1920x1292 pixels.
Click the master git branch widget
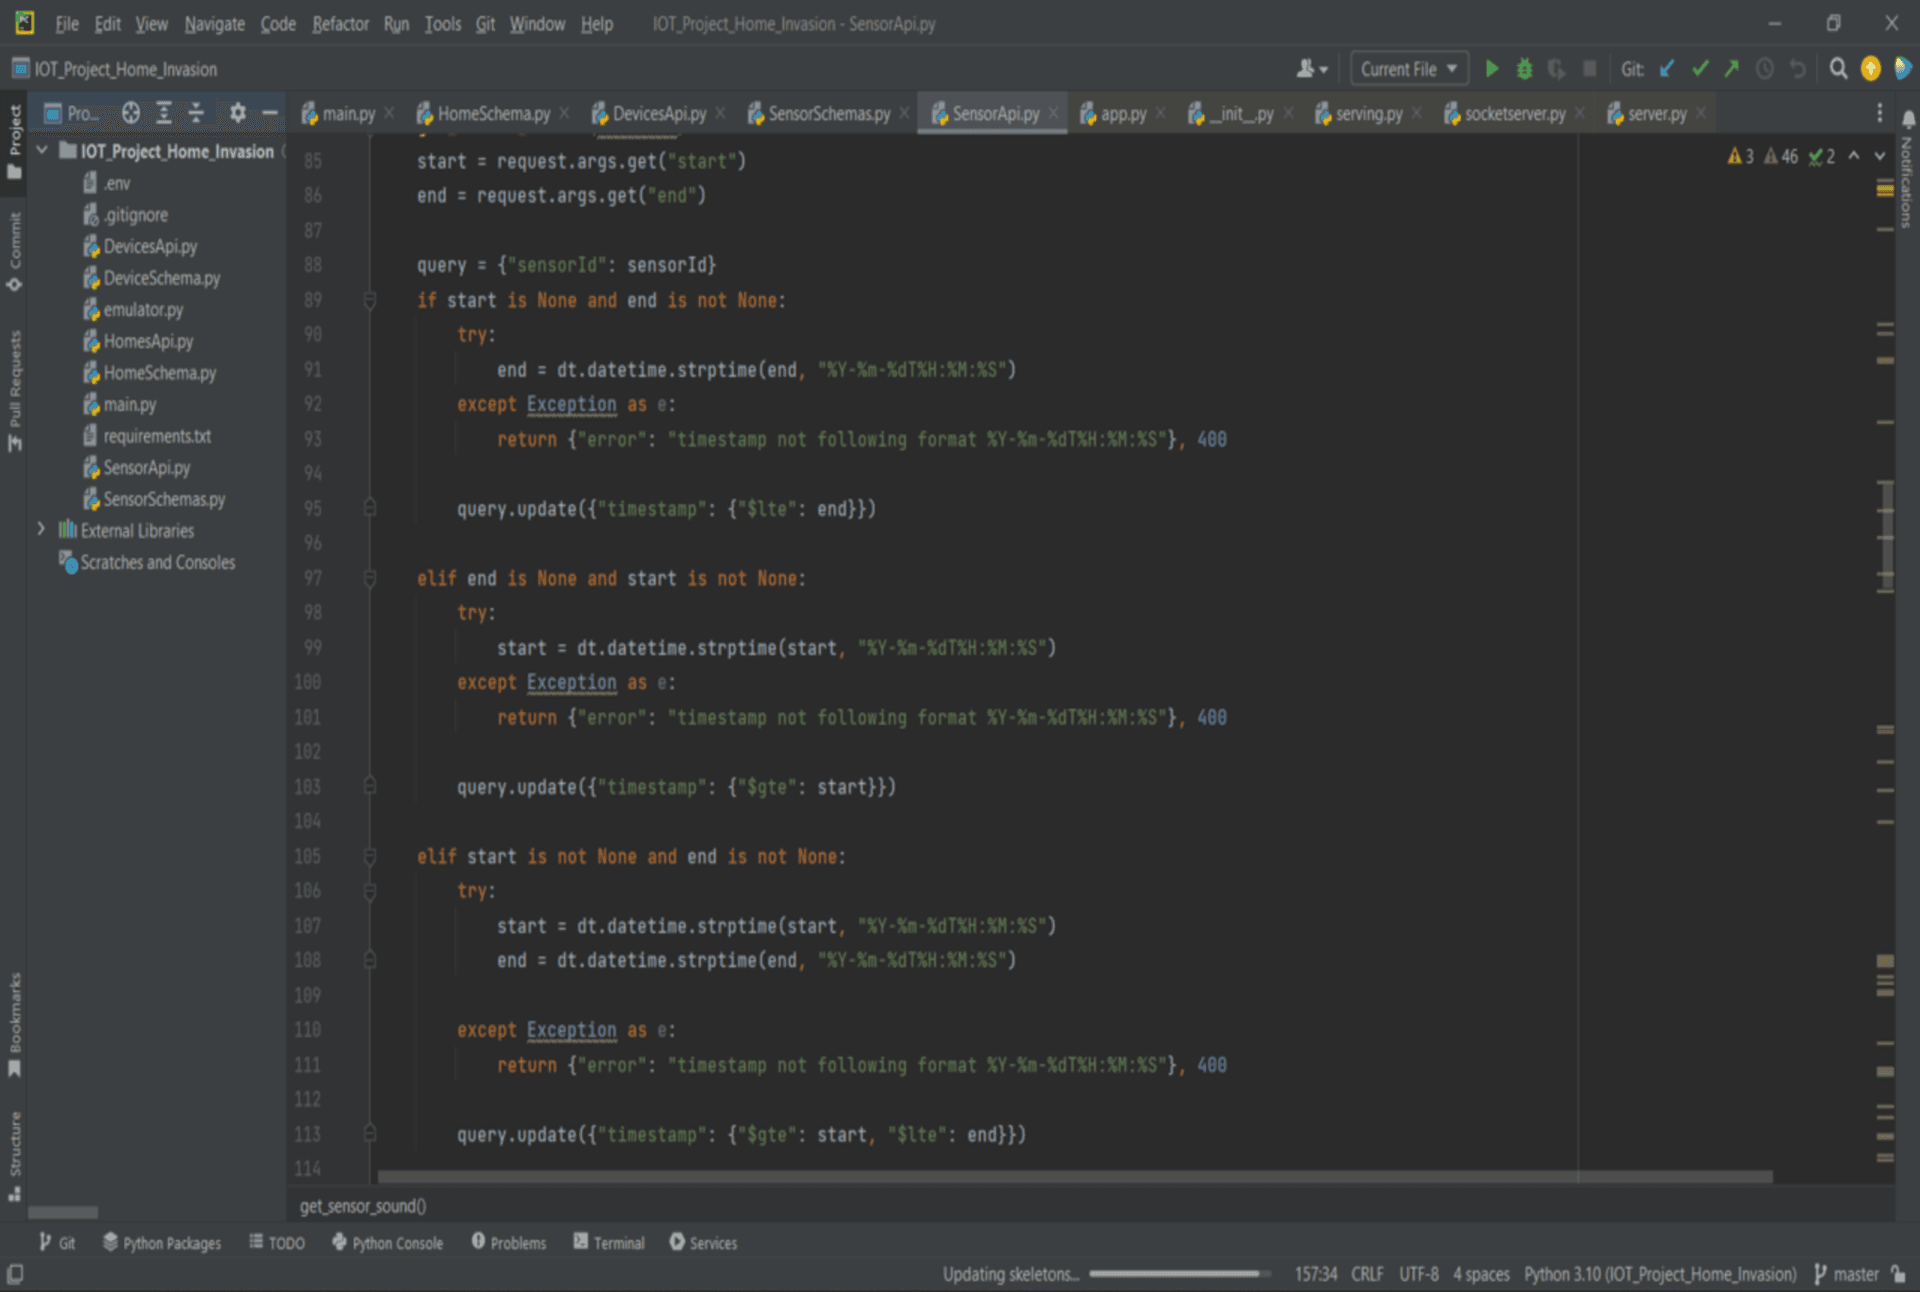pyautogui.click(x=1846, y=1274)
